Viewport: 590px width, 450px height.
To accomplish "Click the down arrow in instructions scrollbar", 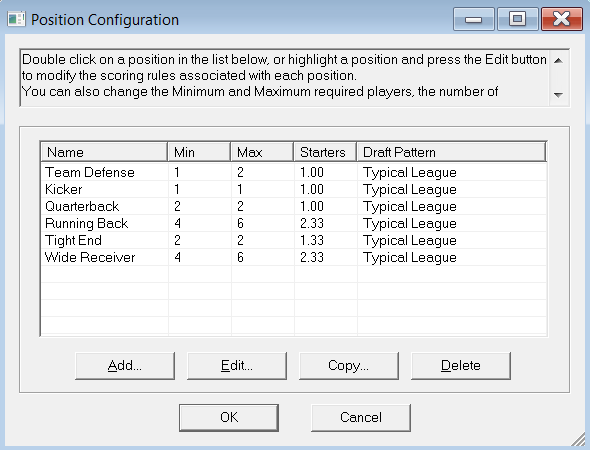I will click(x=558, y=95).
